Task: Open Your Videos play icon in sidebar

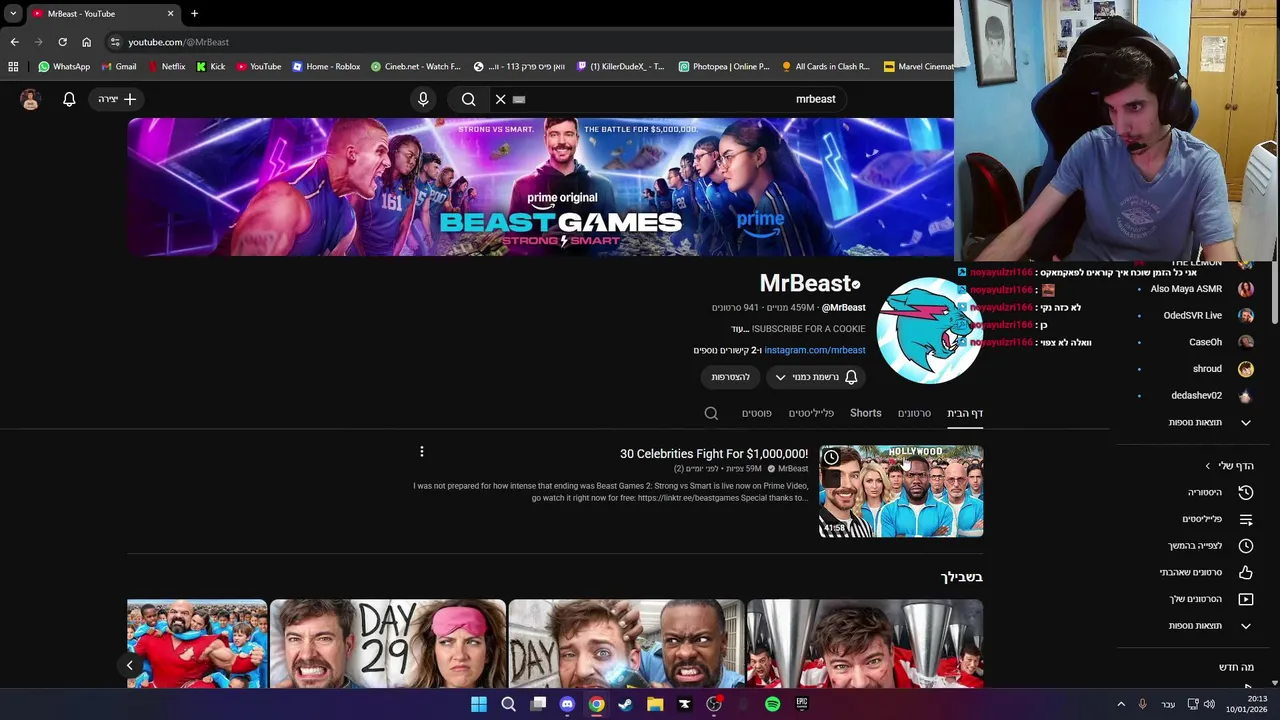Action: 1245,599
